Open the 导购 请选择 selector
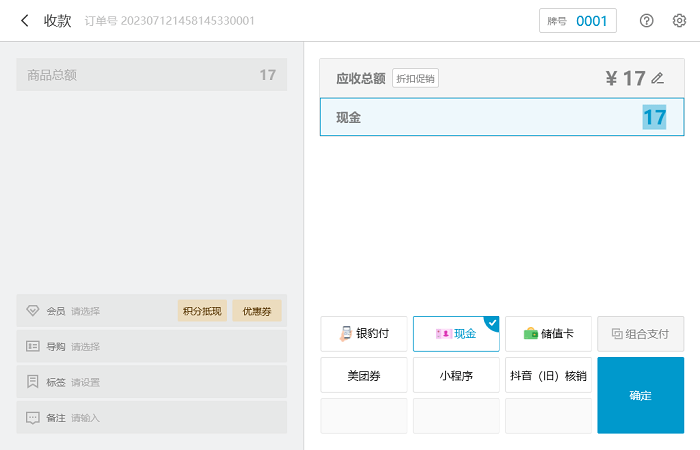 pos(85,346)
